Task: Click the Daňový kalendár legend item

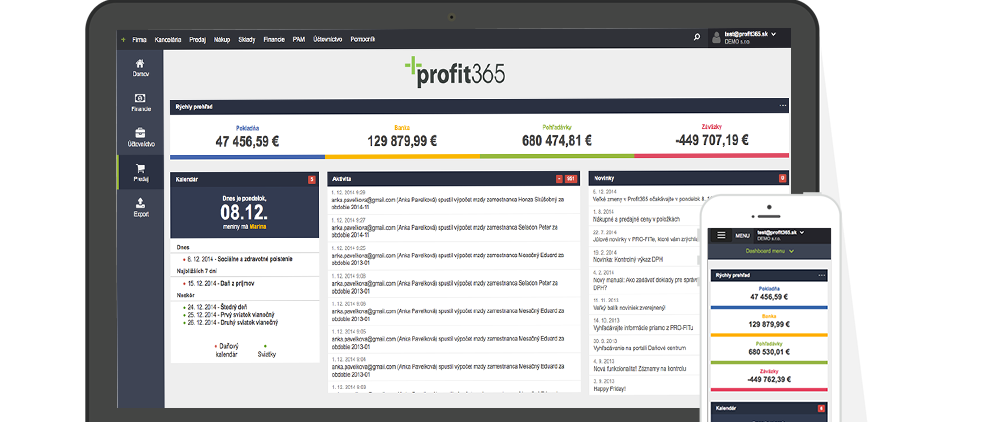Action: tap(226, 350)
